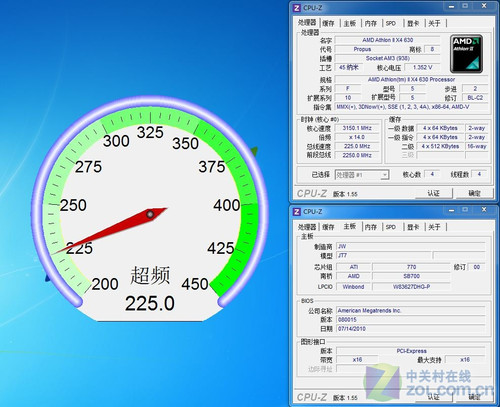500x407 pixels.
Task: Select SPD tab in bottom CPU-Z window
Action: click(391, 227)
